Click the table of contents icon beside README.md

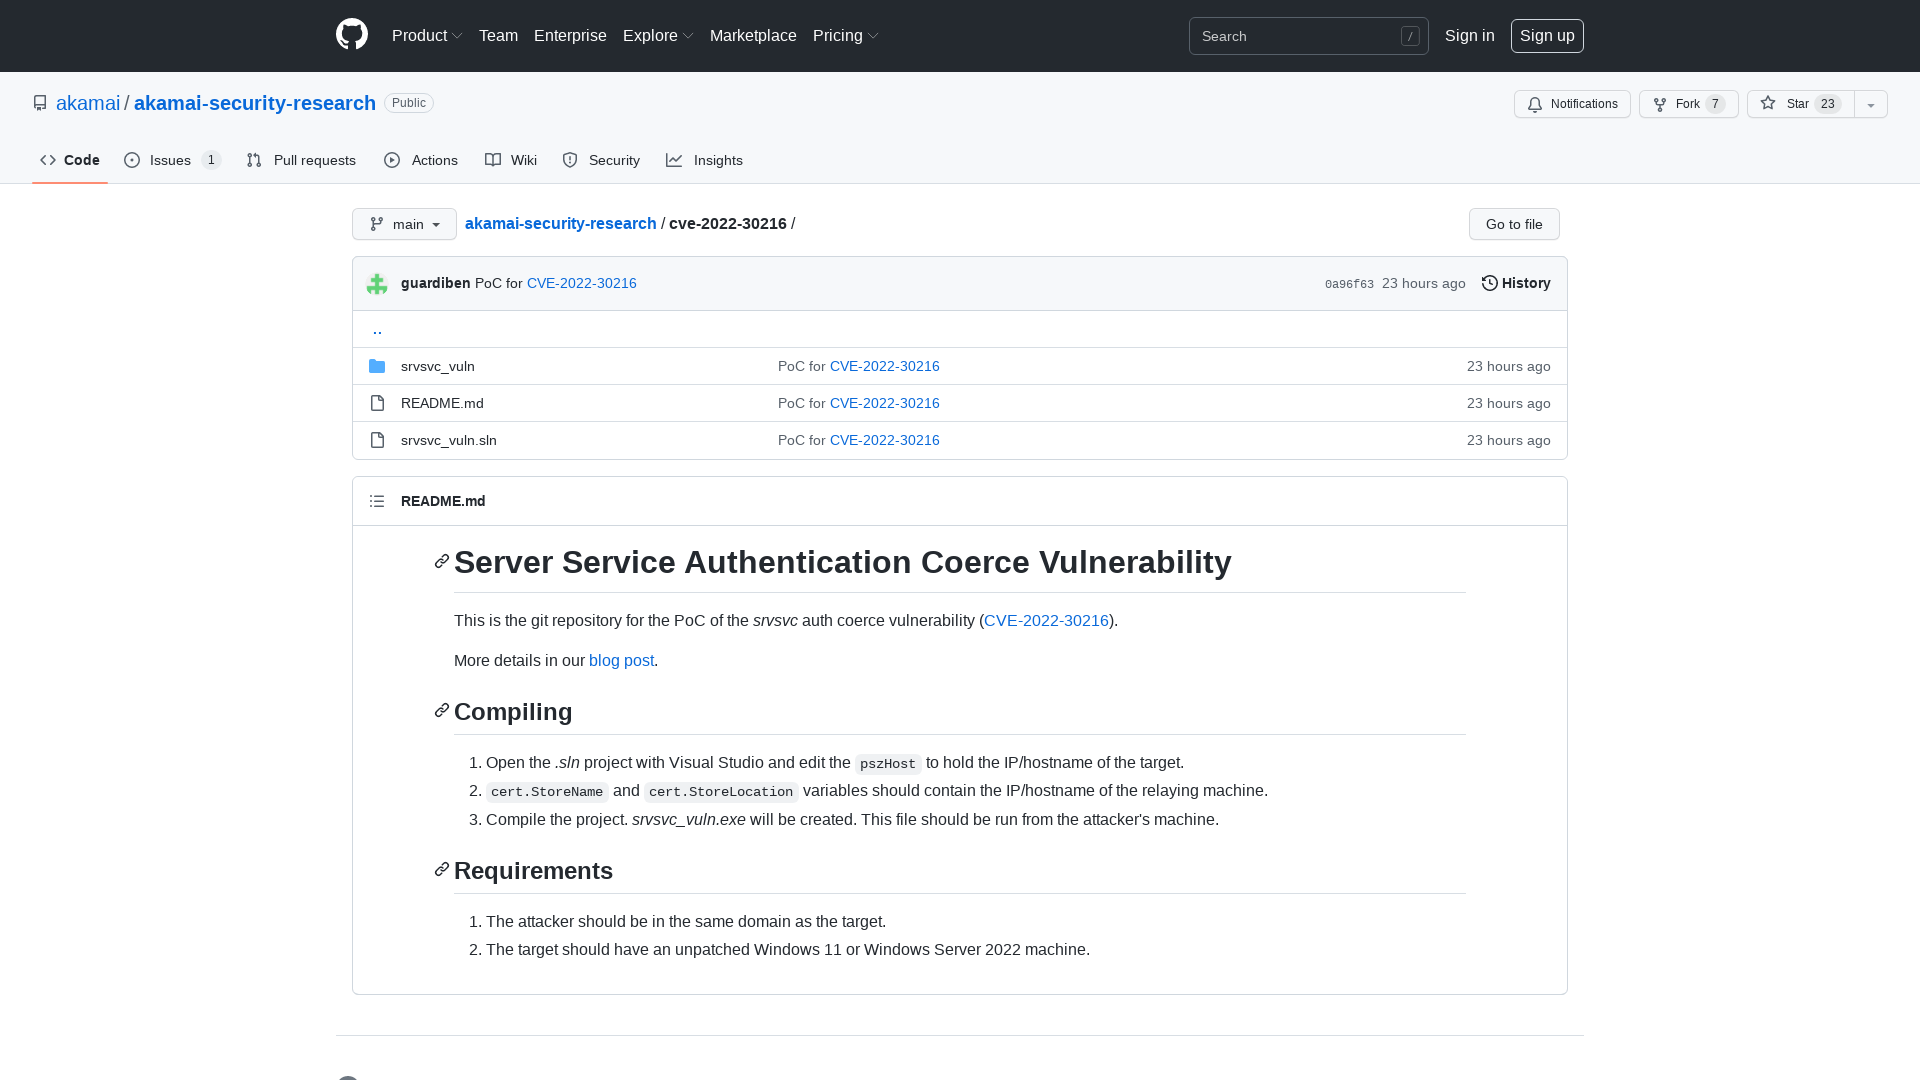[377, 501]
